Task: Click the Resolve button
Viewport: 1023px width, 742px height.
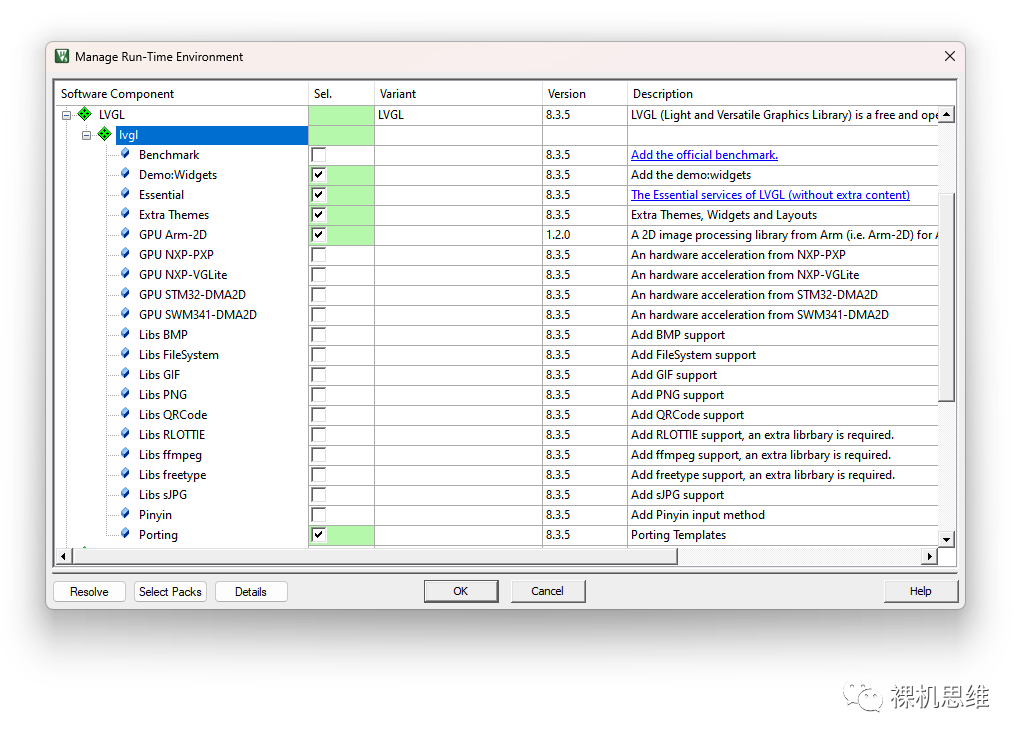Action: point(89,591)
